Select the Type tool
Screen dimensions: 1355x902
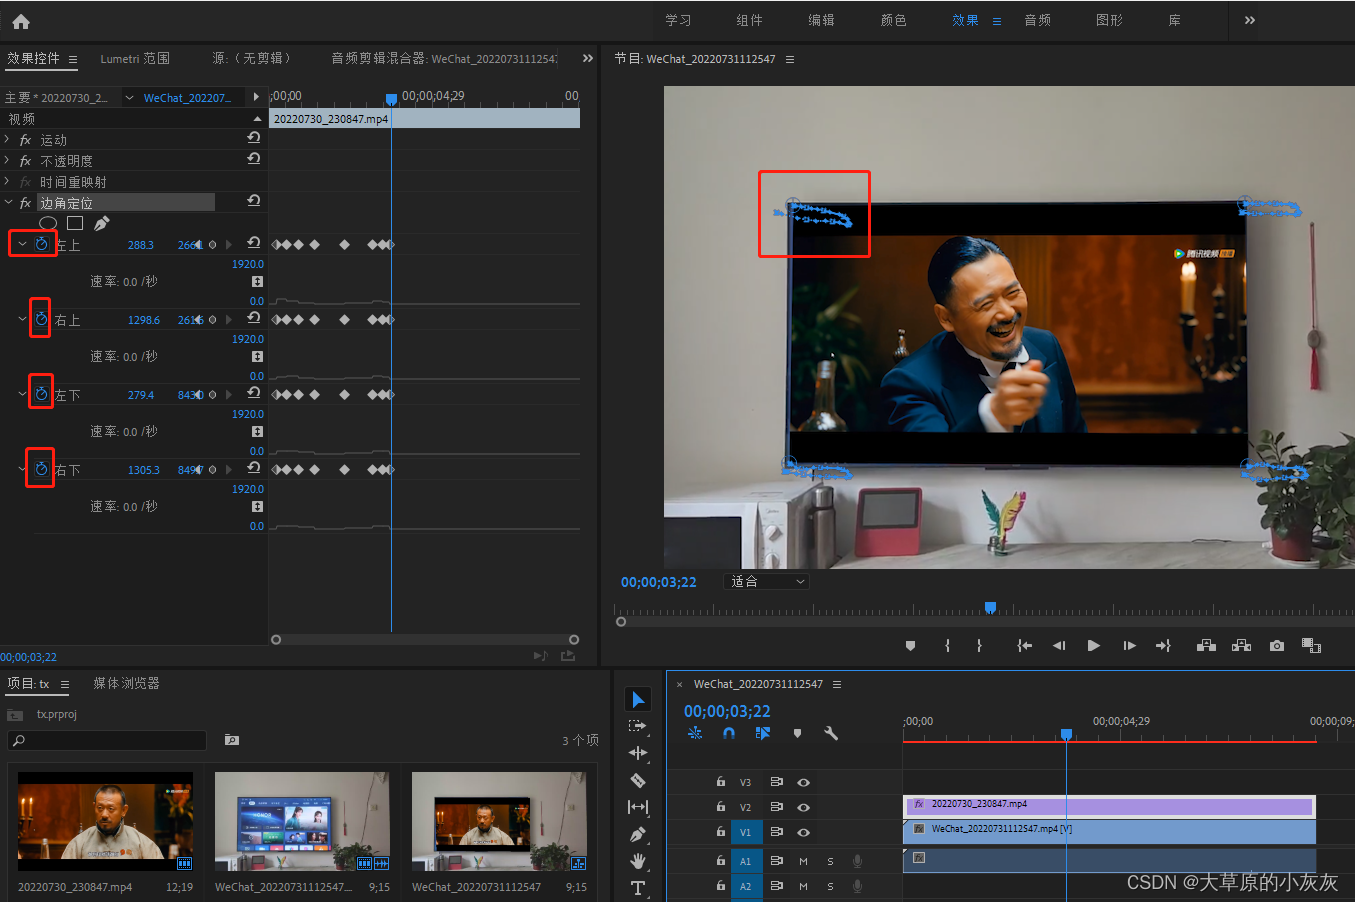[637, 888]
